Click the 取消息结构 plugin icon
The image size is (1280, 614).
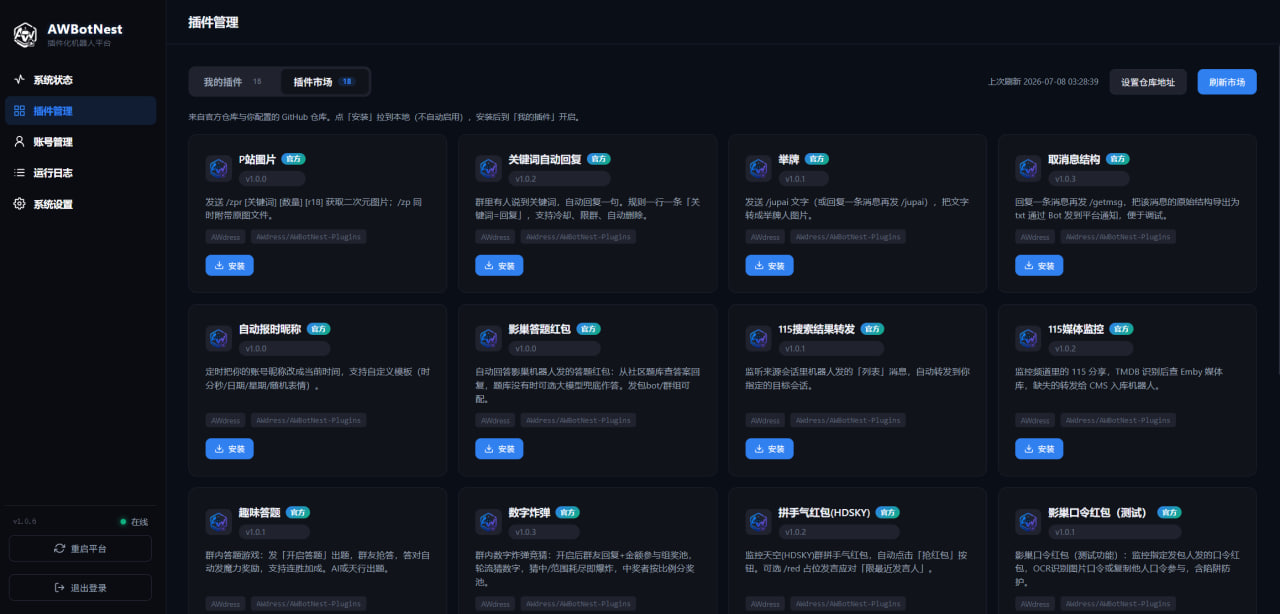(x=1028, y=168)
